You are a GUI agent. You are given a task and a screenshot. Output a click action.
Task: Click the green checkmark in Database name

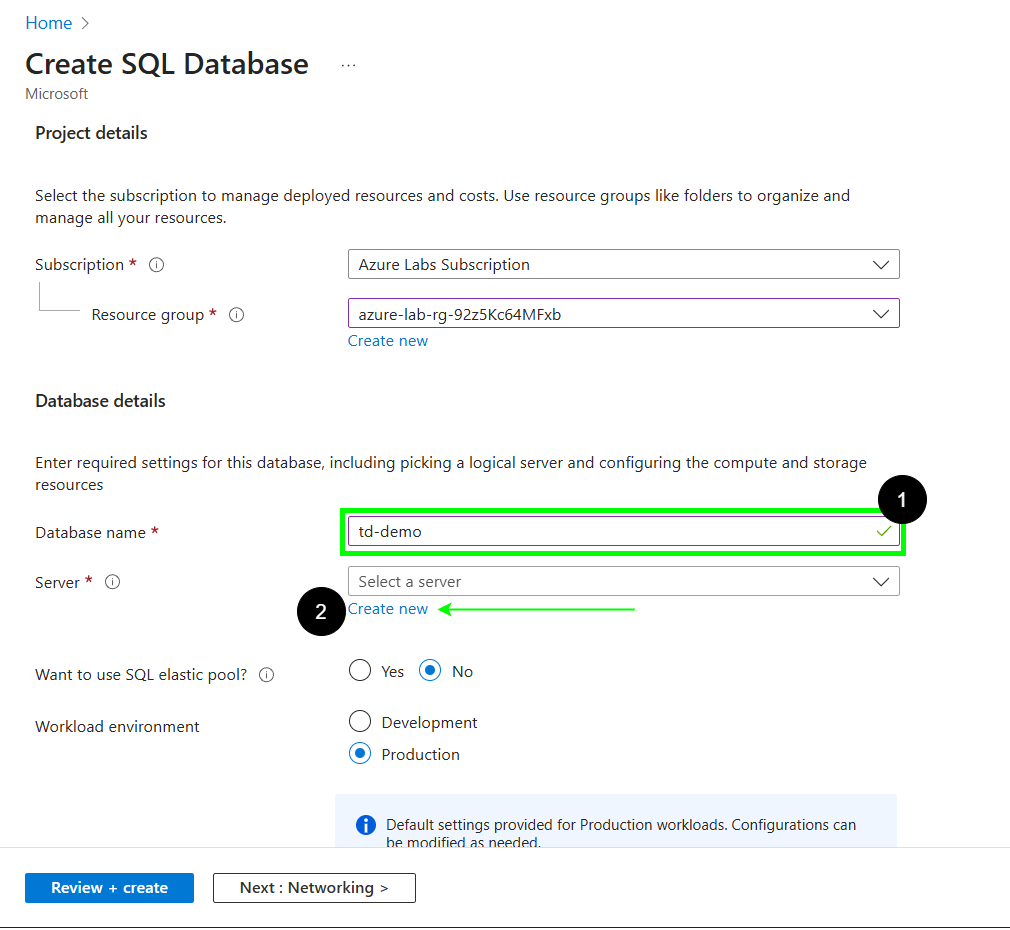[x=883, y=531]
